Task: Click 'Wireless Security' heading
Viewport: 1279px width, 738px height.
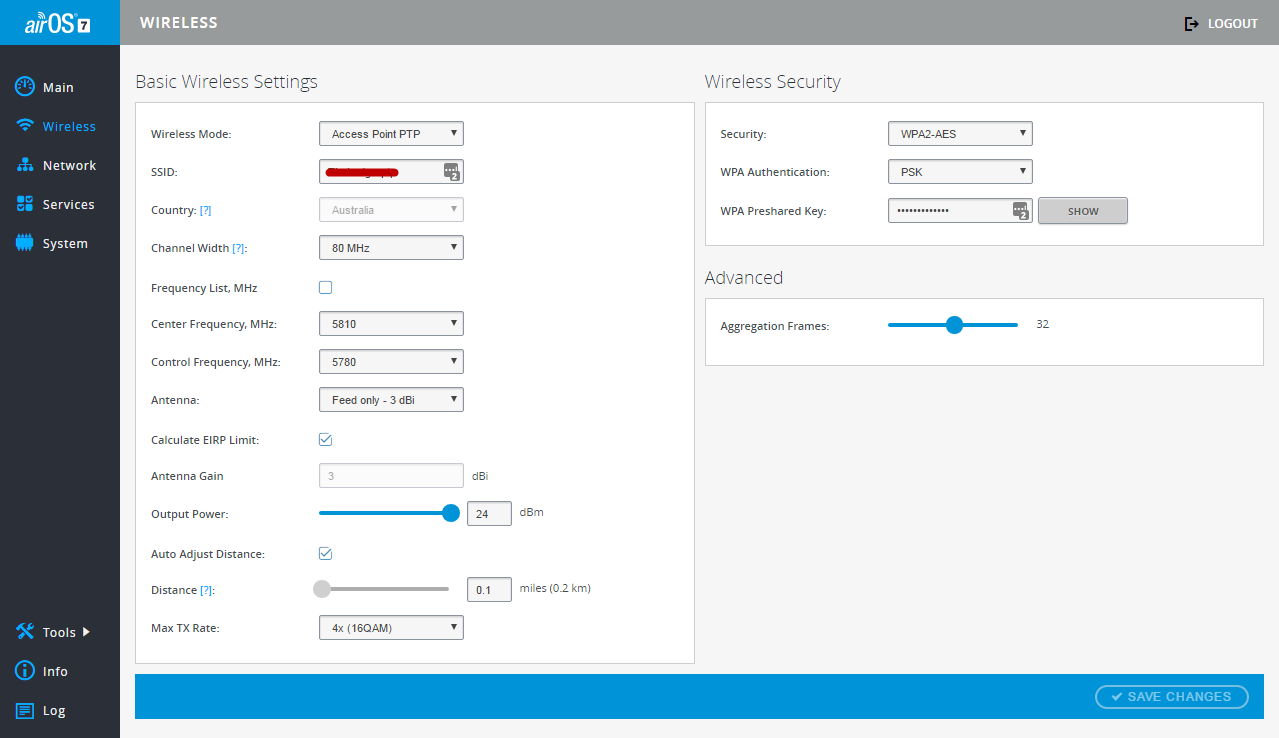Action: coord(773,82)
